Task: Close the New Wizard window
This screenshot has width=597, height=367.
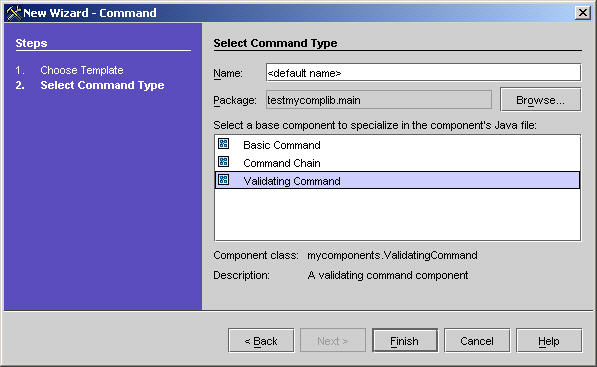Action: click(583, 13)
